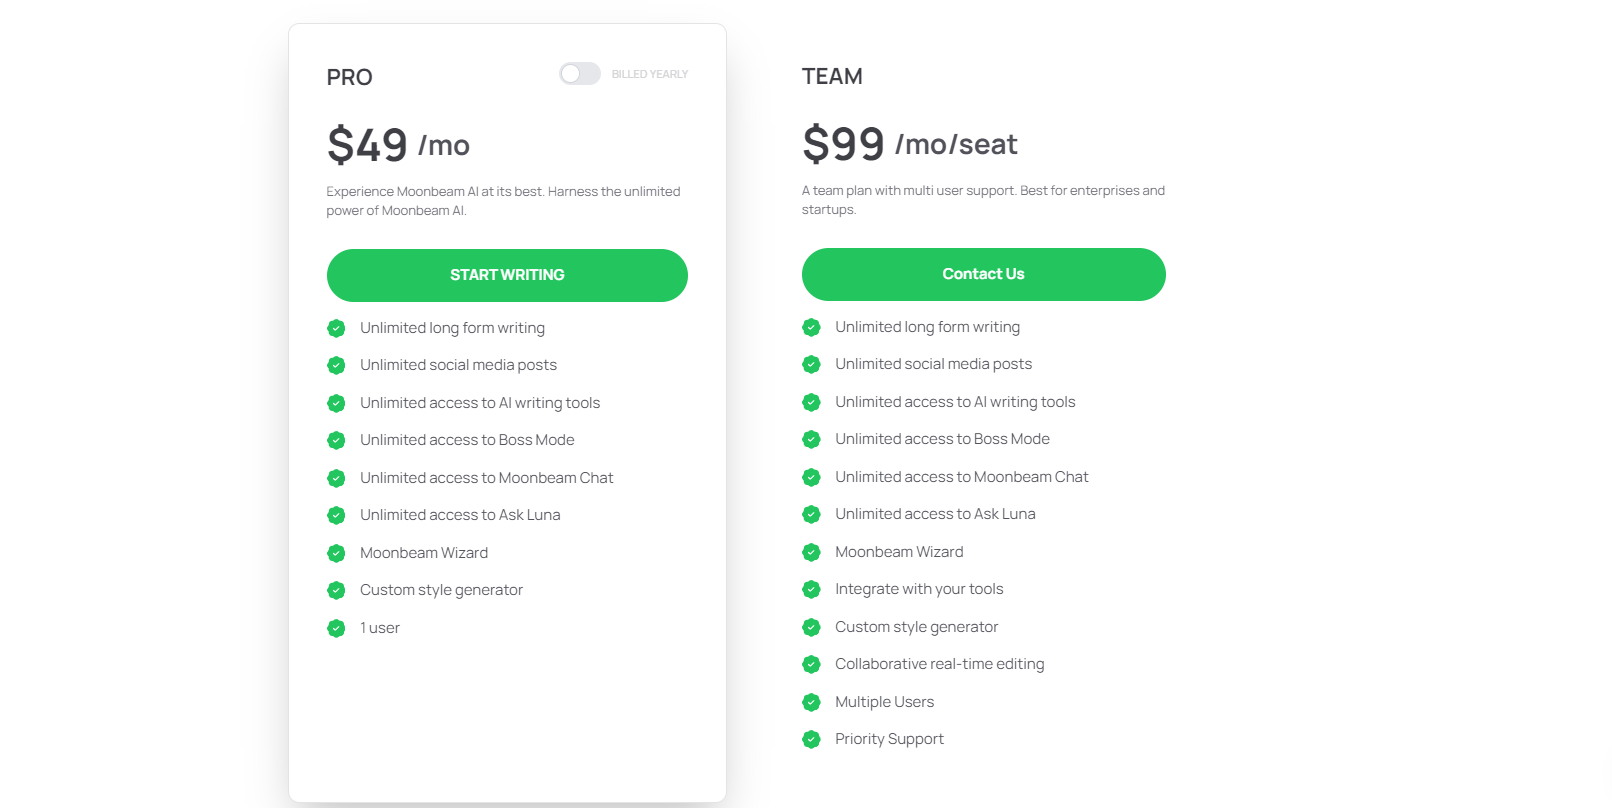Click Pro plan's Unlimited social media posts checkmark
This screenshot has width=1612, height=808.
pyautogui.click(x=336, y=365)
